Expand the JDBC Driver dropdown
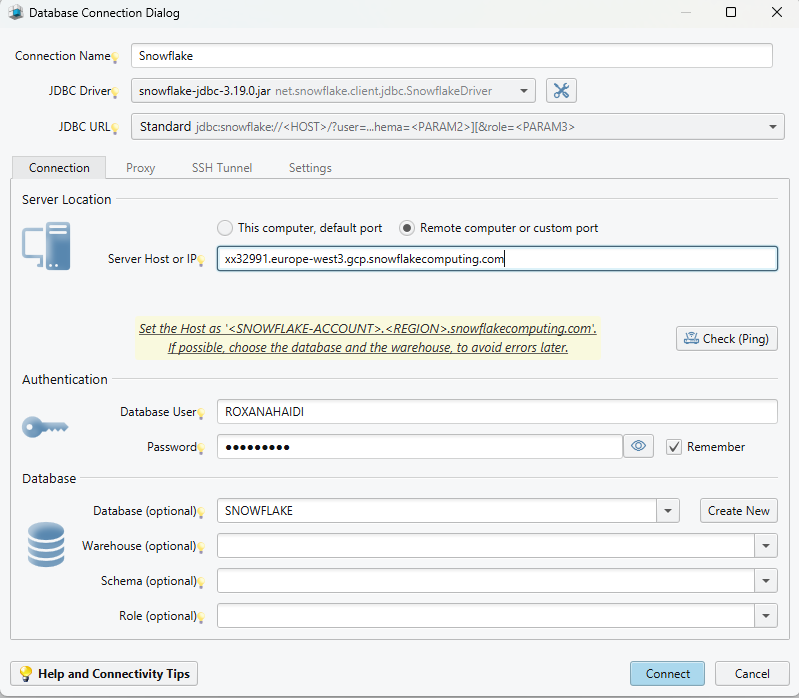The image size is (799, 698). [524, 91]
